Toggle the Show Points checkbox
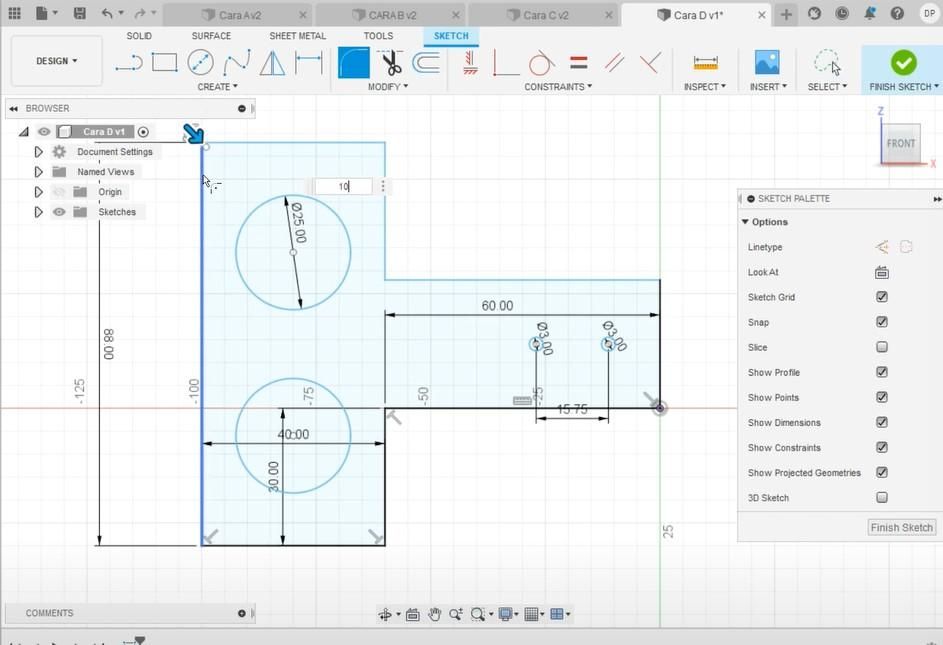 pyautogui.click(x=882, y=397)
